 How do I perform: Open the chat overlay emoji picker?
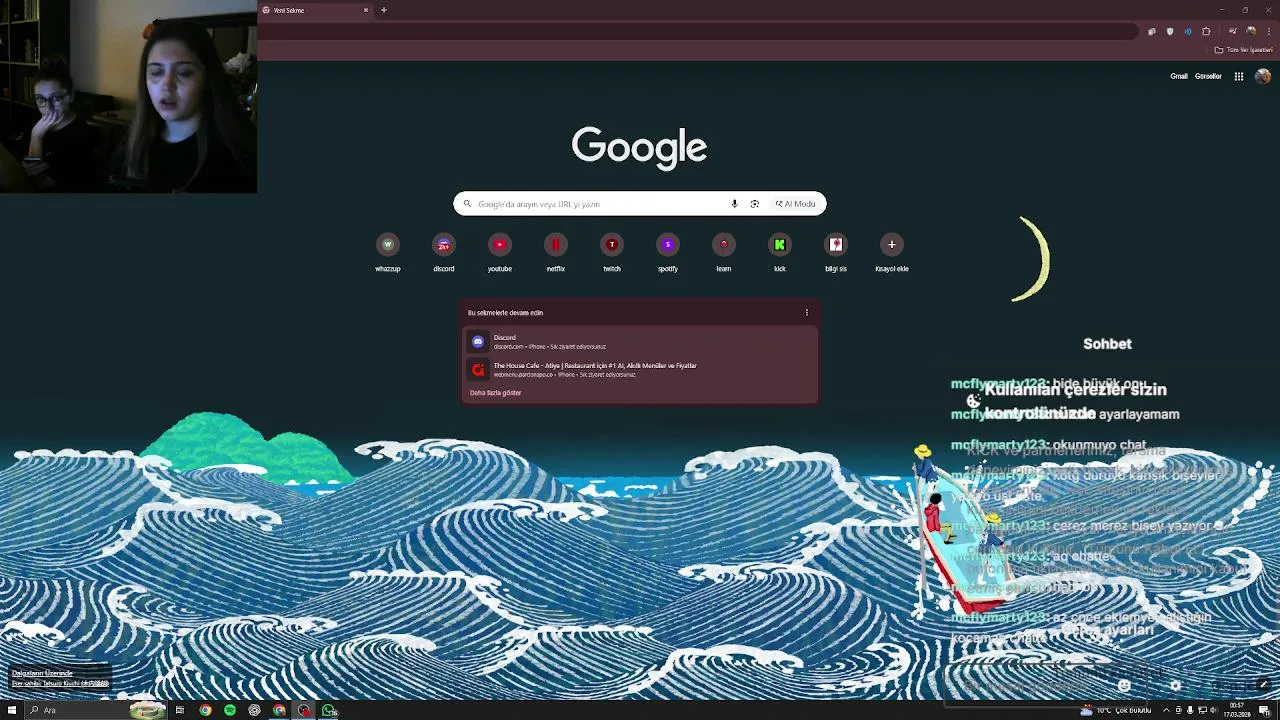point(1124,685)
